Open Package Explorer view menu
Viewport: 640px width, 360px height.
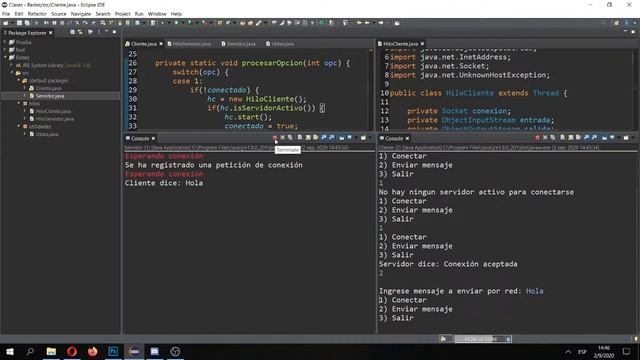[x=98, y=32]
